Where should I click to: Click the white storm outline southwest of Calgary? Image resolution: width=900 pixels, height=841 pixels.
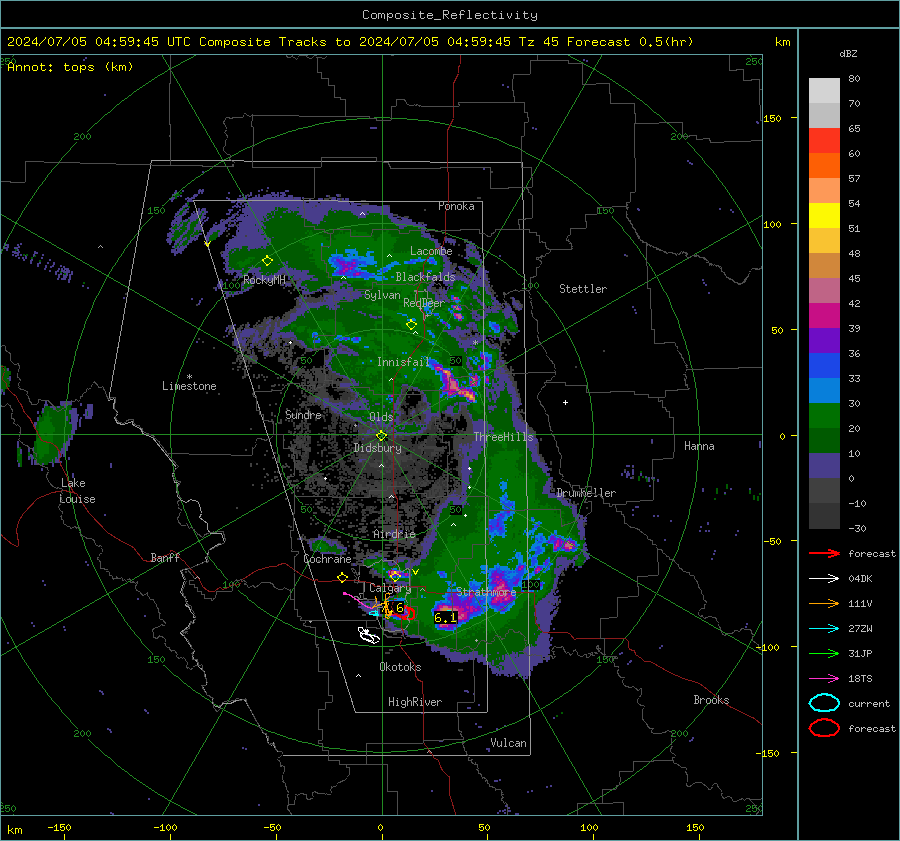point(368,635)
